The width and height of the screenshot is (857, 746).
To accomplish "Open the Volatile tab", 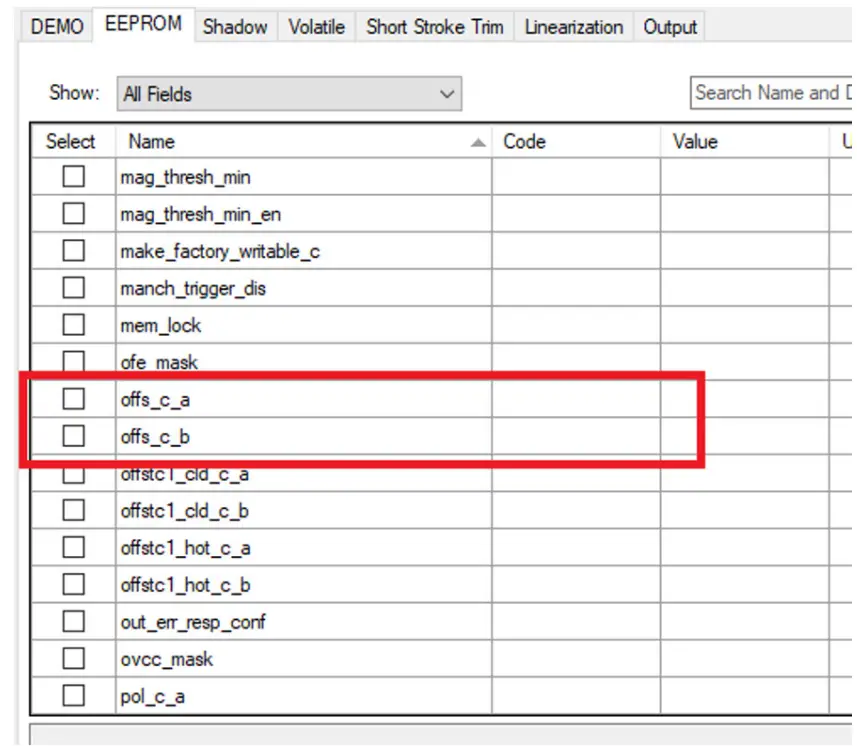I will tap(316, 26).
